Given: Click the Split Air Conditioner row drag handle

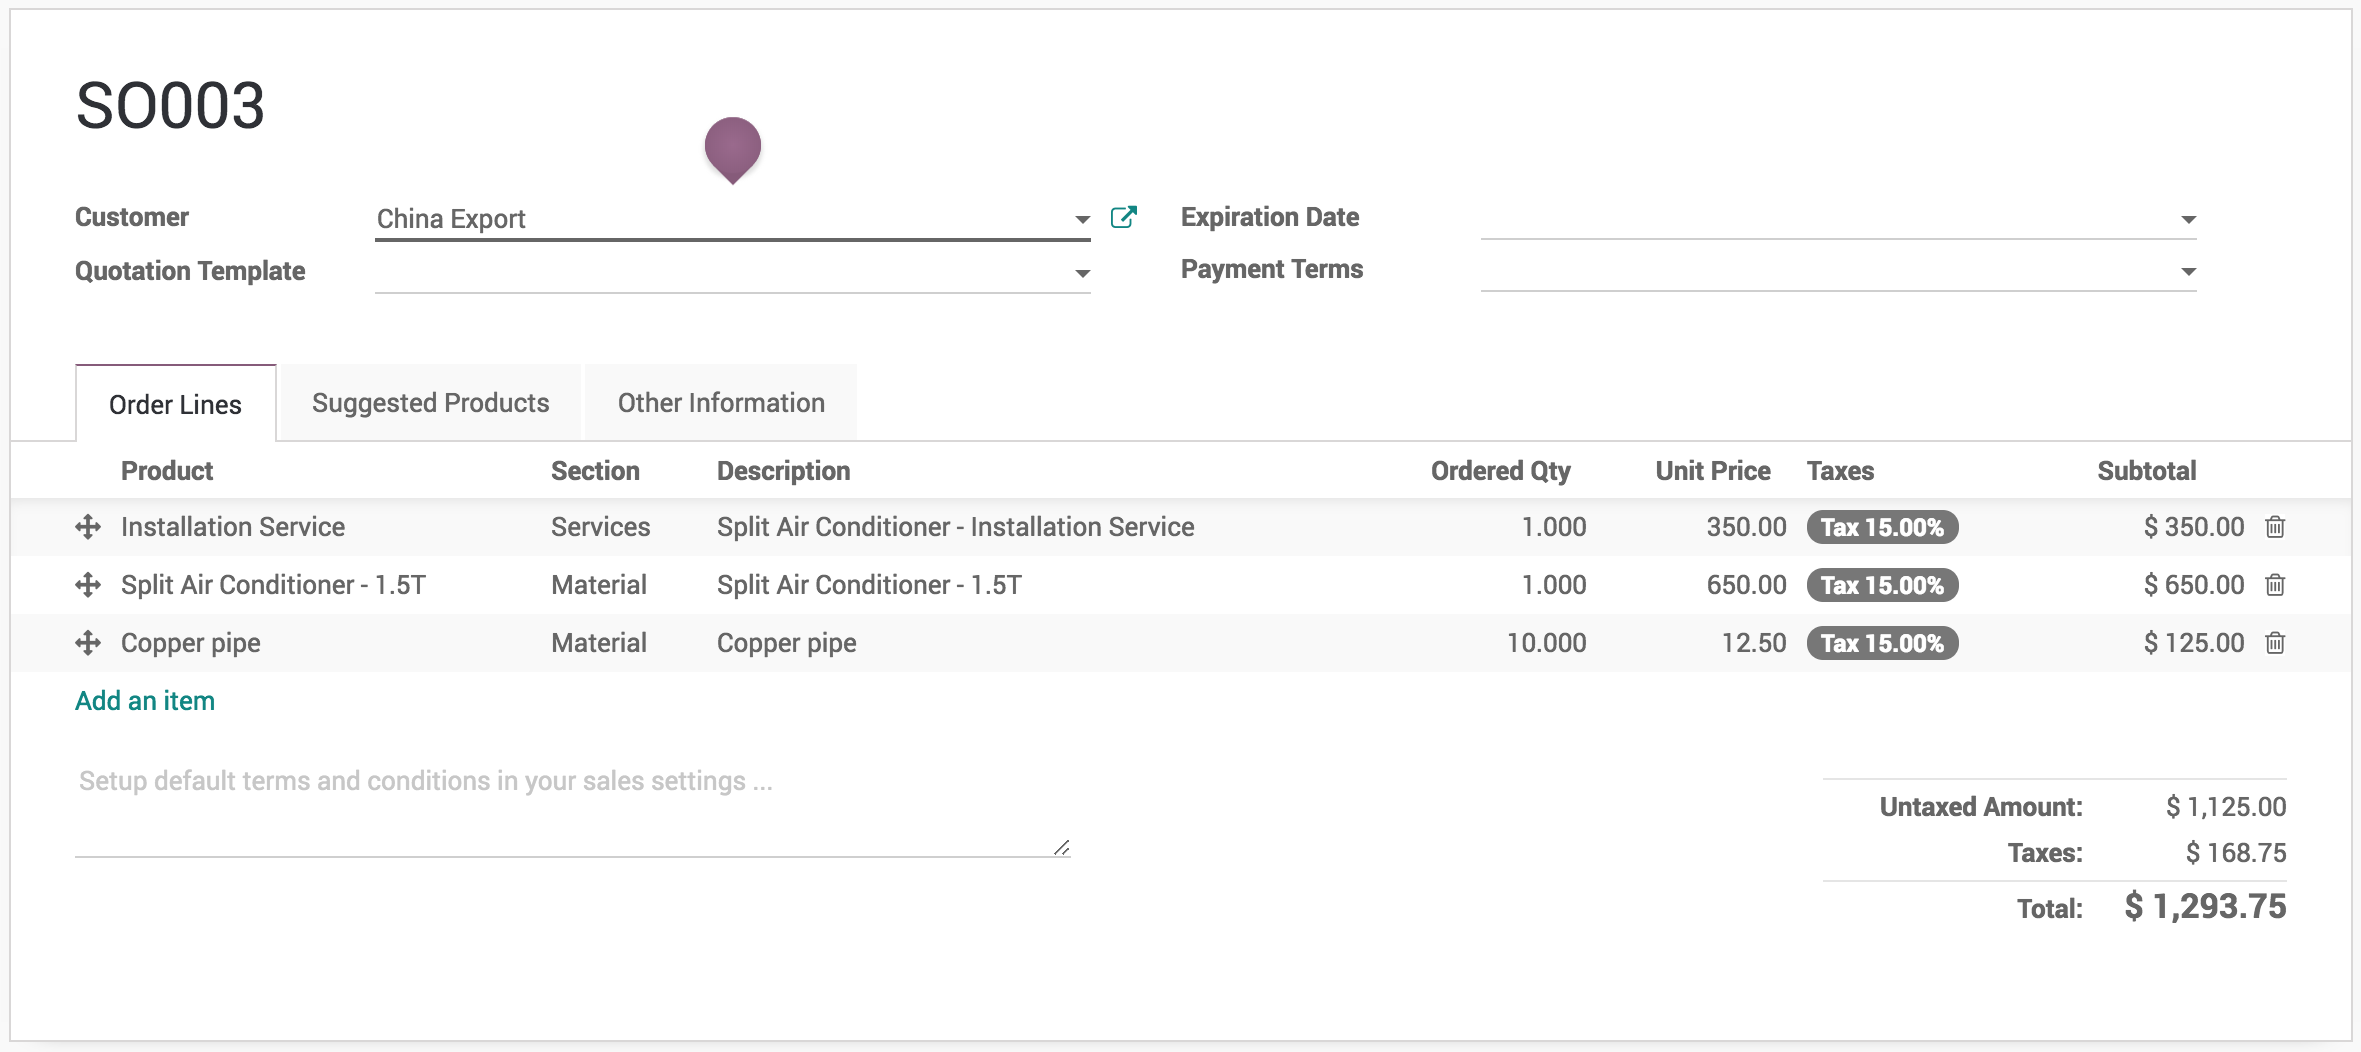Looking at the screenshot, I should click(88, 585).
